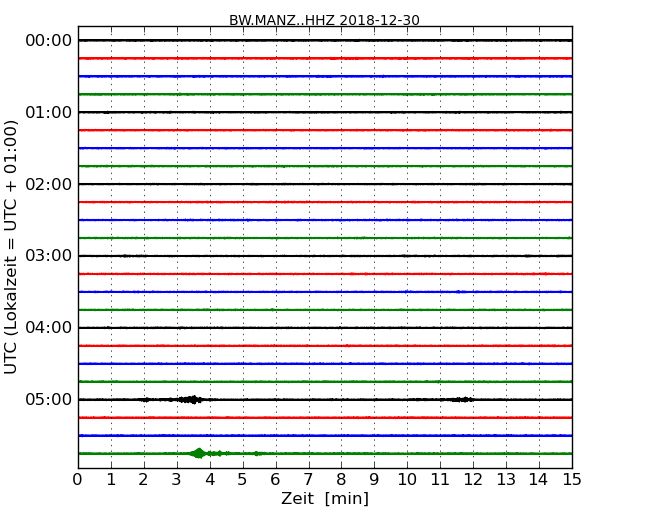
Task: Click the black signal burst on the 05:00 trace near minute 11.5
Action: 461,399
